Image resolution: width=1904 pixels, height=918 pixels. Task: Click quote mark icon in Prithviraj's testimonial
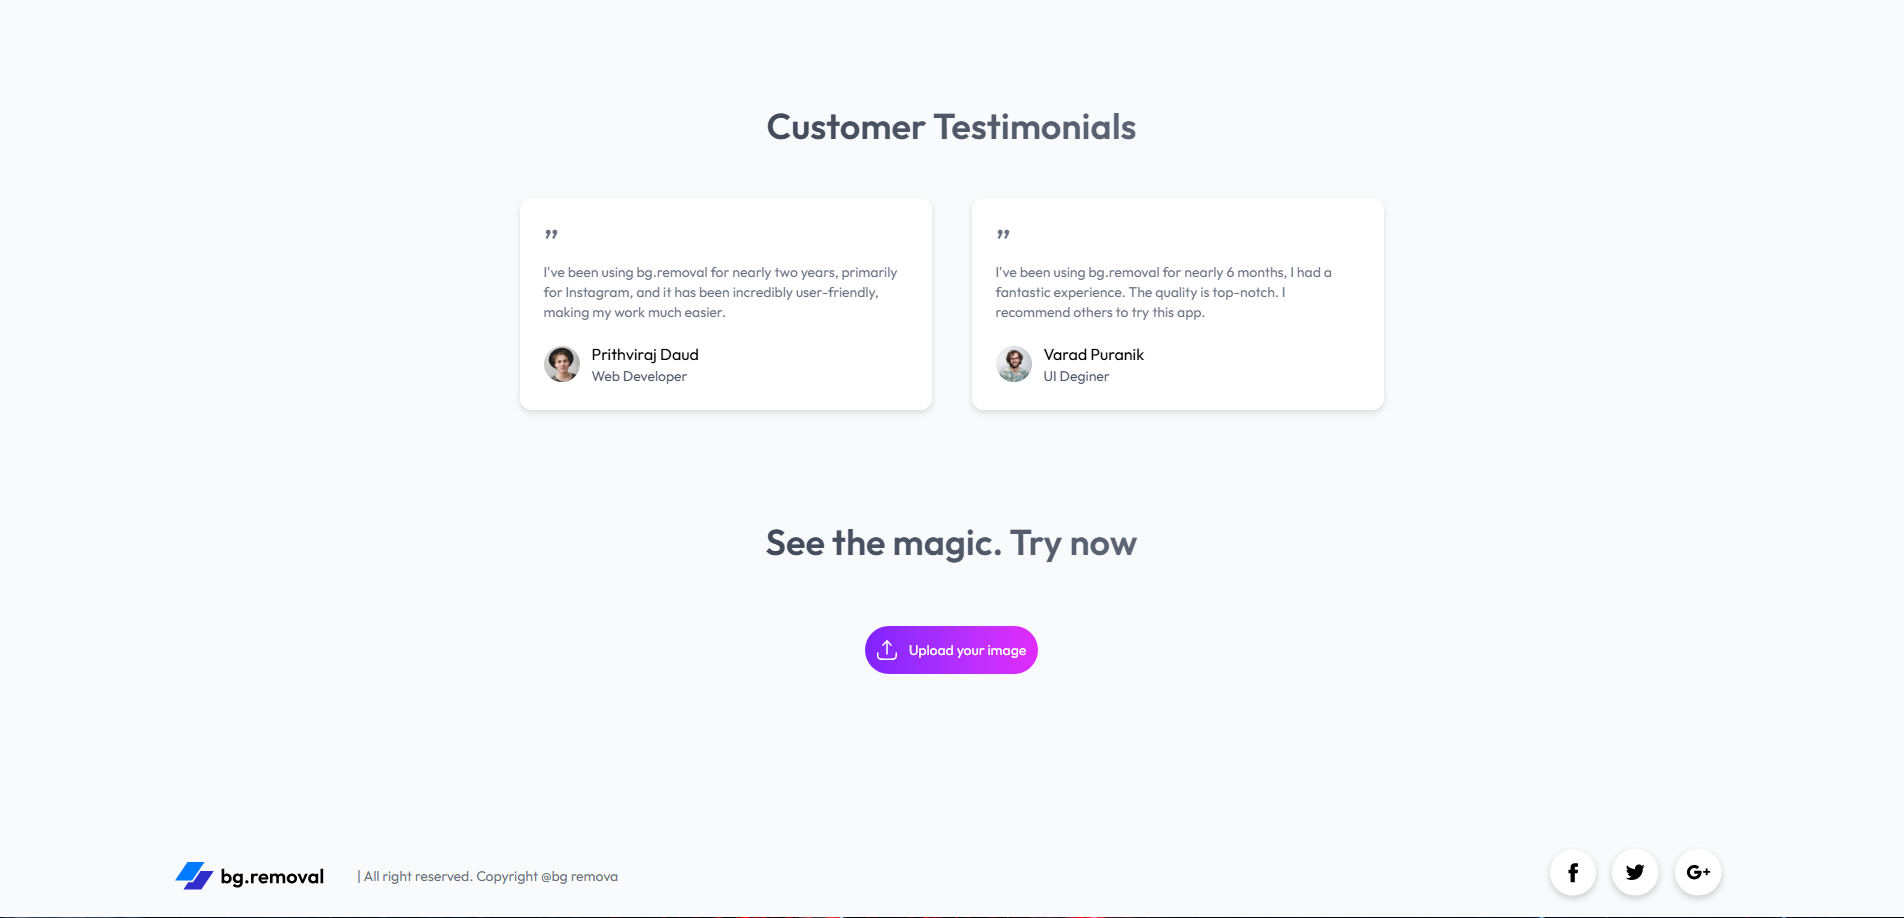[551, 235]
